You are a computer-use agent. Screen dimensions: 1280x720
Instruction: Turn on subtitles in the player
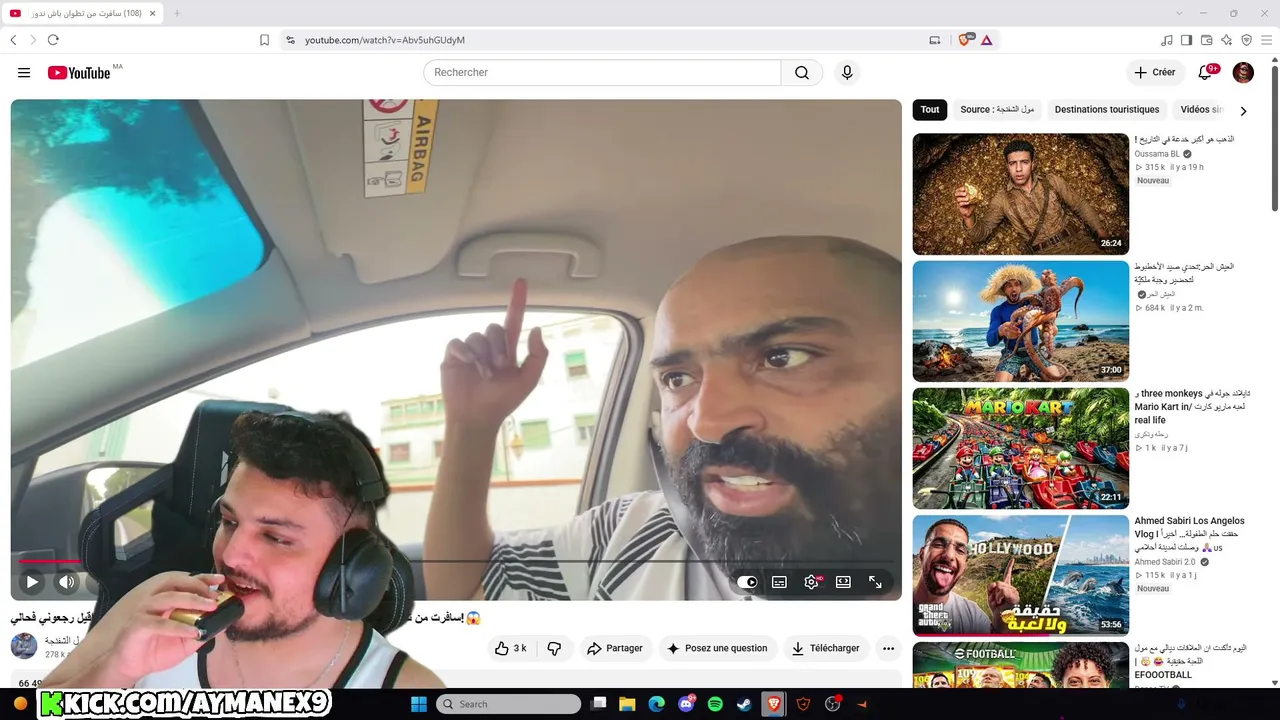tap(779, 582)
